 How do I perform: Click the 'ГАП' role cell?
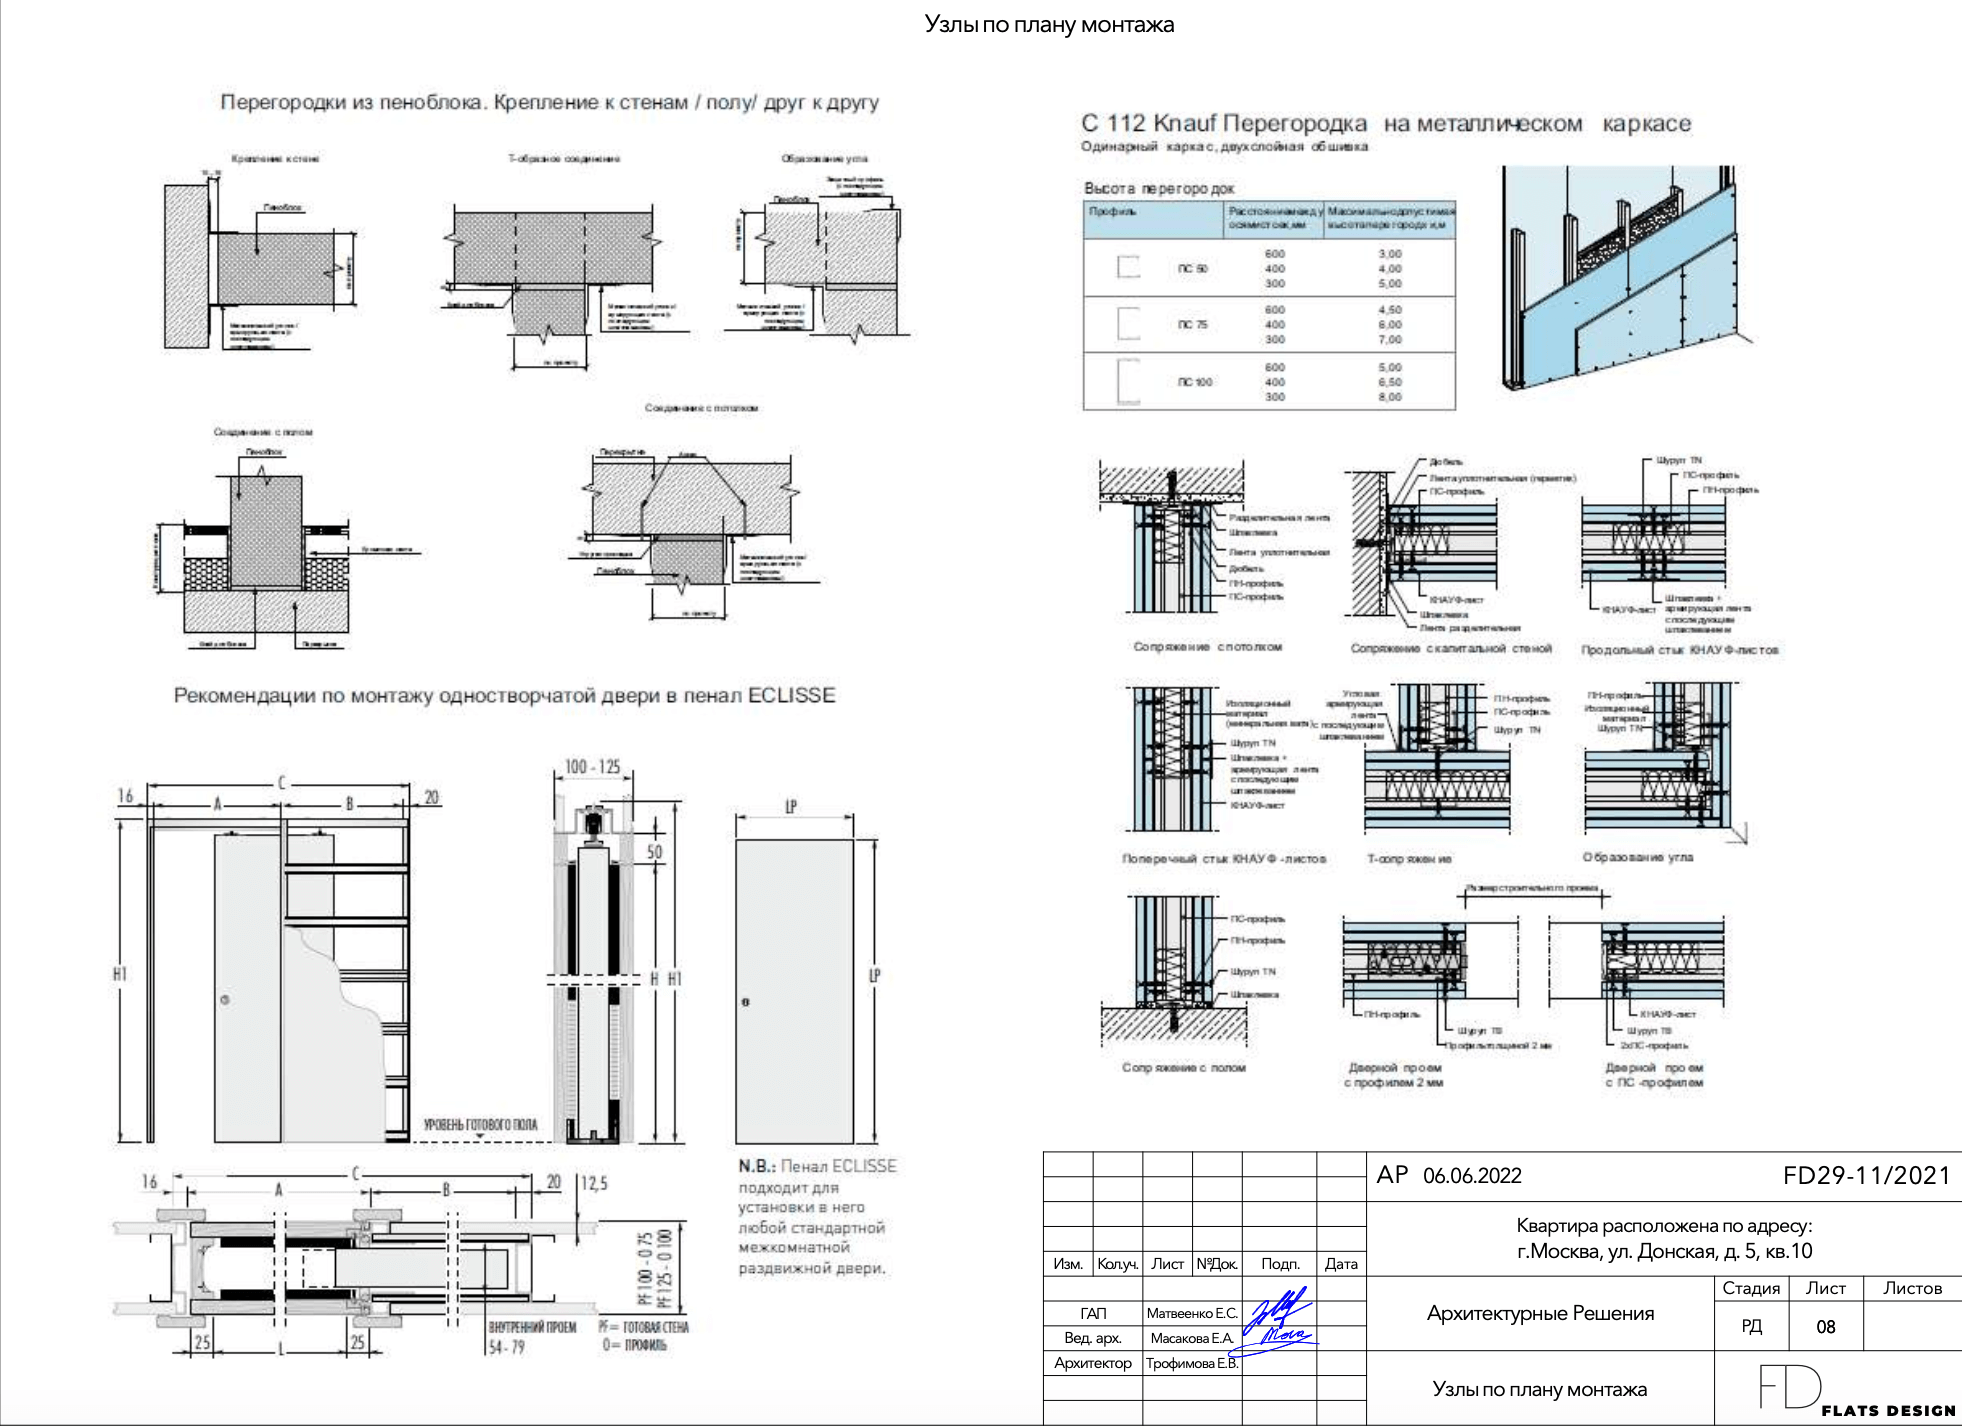click(x=1093, y=1313)
